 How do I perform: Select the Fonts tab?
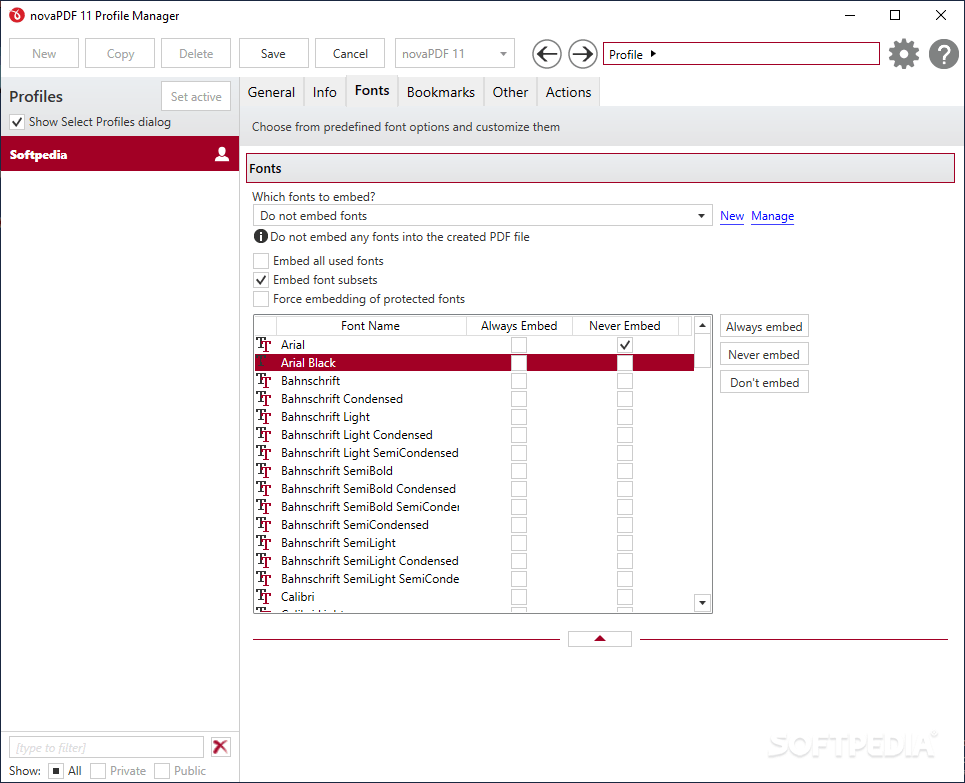372,90
